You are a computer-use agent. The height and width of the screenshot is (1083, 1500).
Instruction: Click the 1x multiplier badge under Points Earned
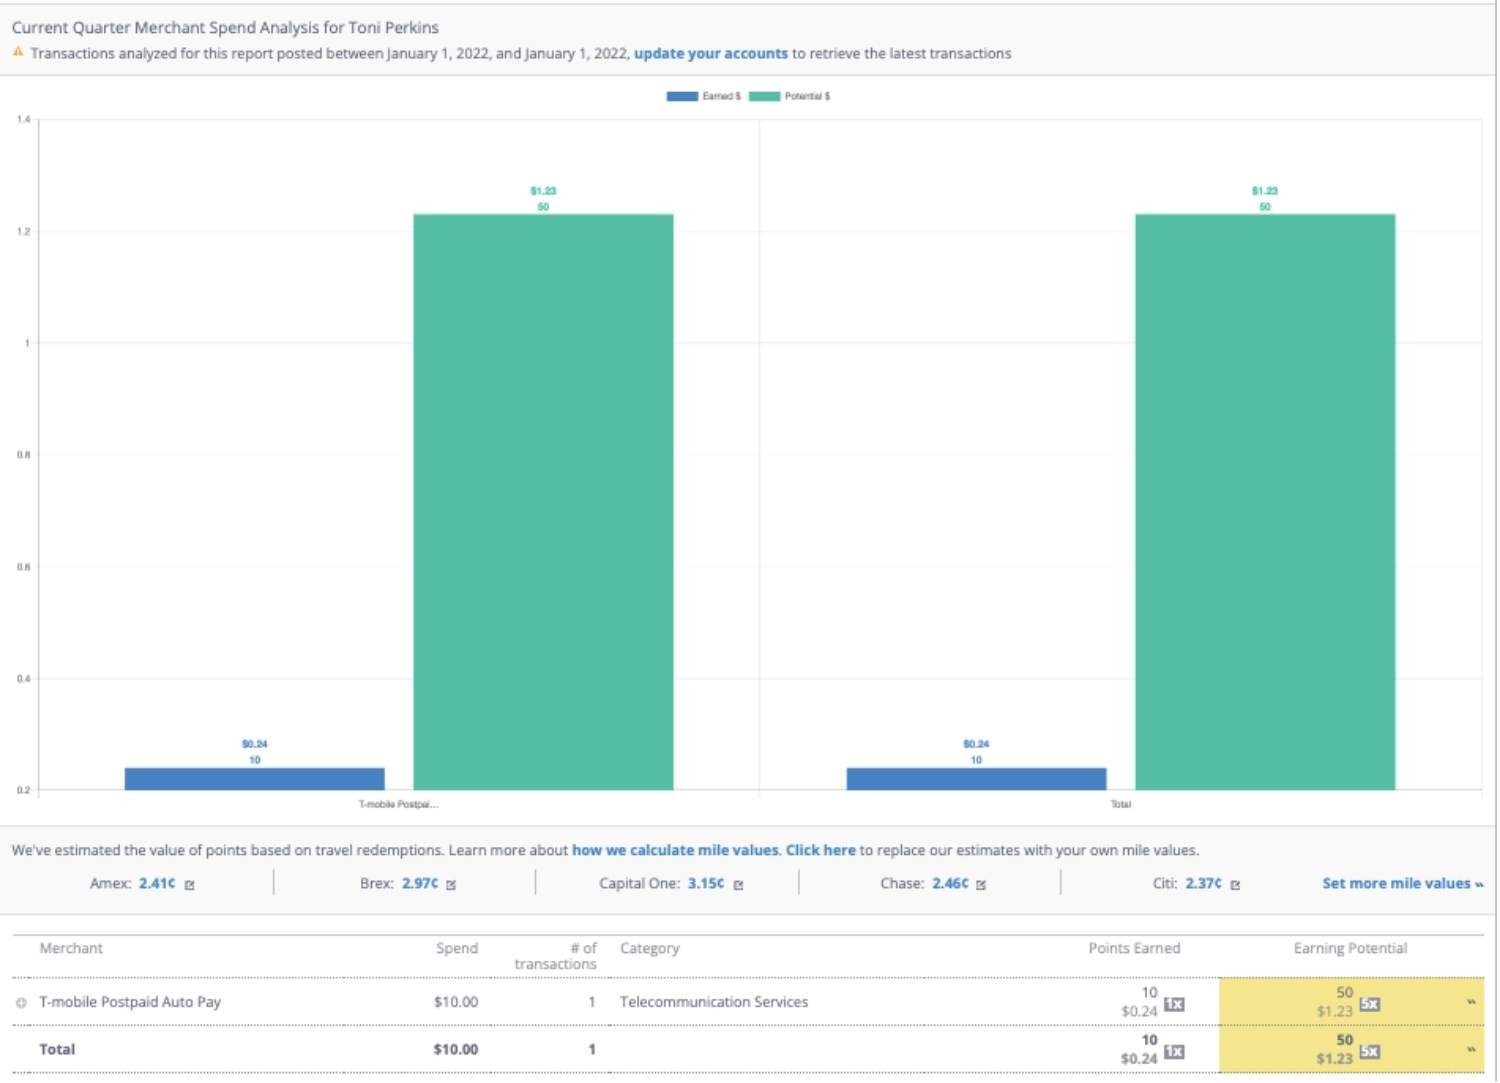click(x=1174, y=1007)
